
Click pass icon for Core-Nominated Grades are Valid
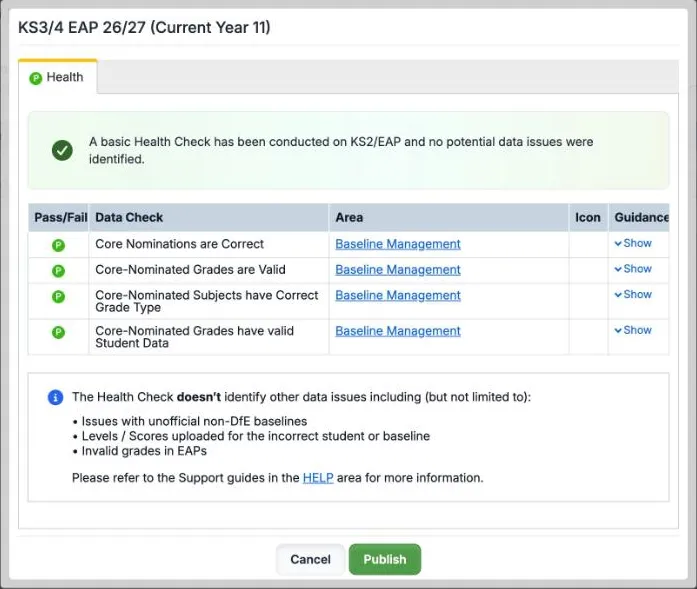click(58, 271)
